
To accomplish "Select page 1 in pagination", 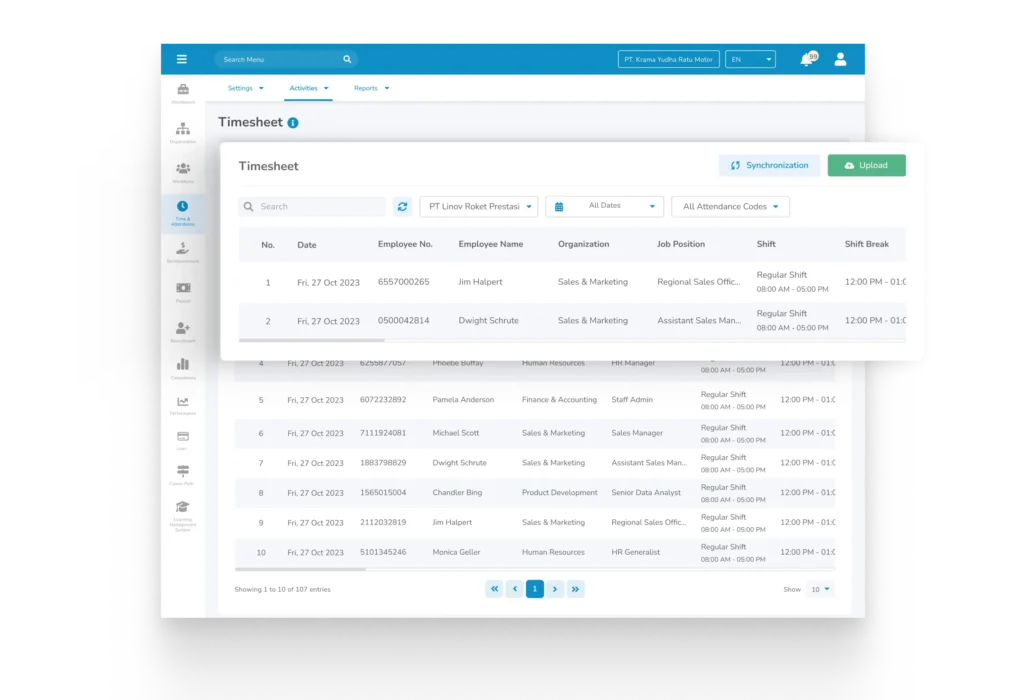I will click(x=535, y=589).
